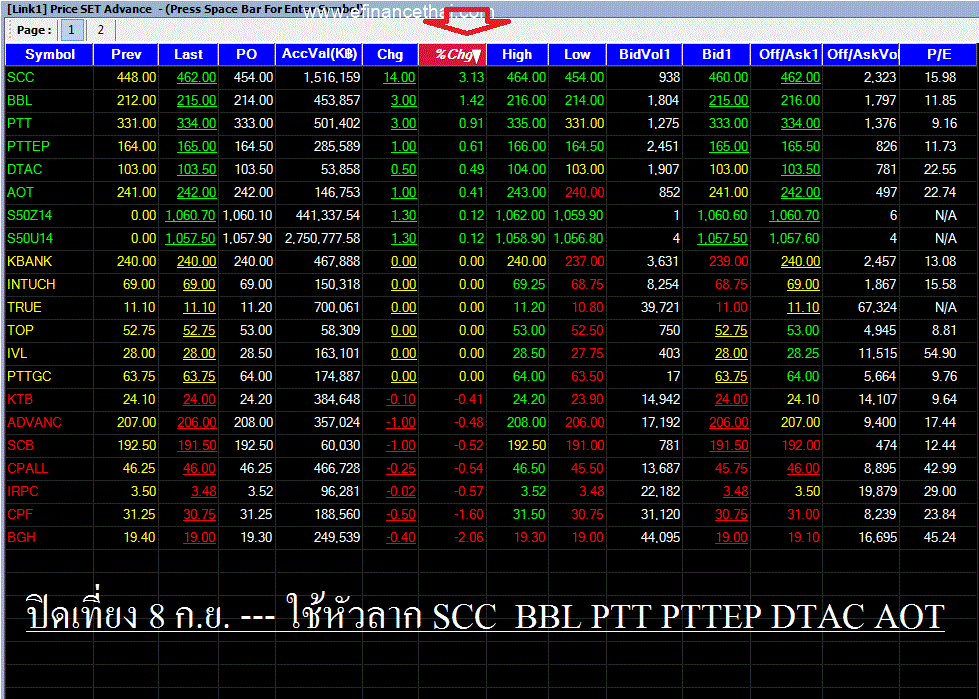This screenshot has width=979, height=699.
Task: Select the PTT symbol
Action: click(x=19, y=124)
